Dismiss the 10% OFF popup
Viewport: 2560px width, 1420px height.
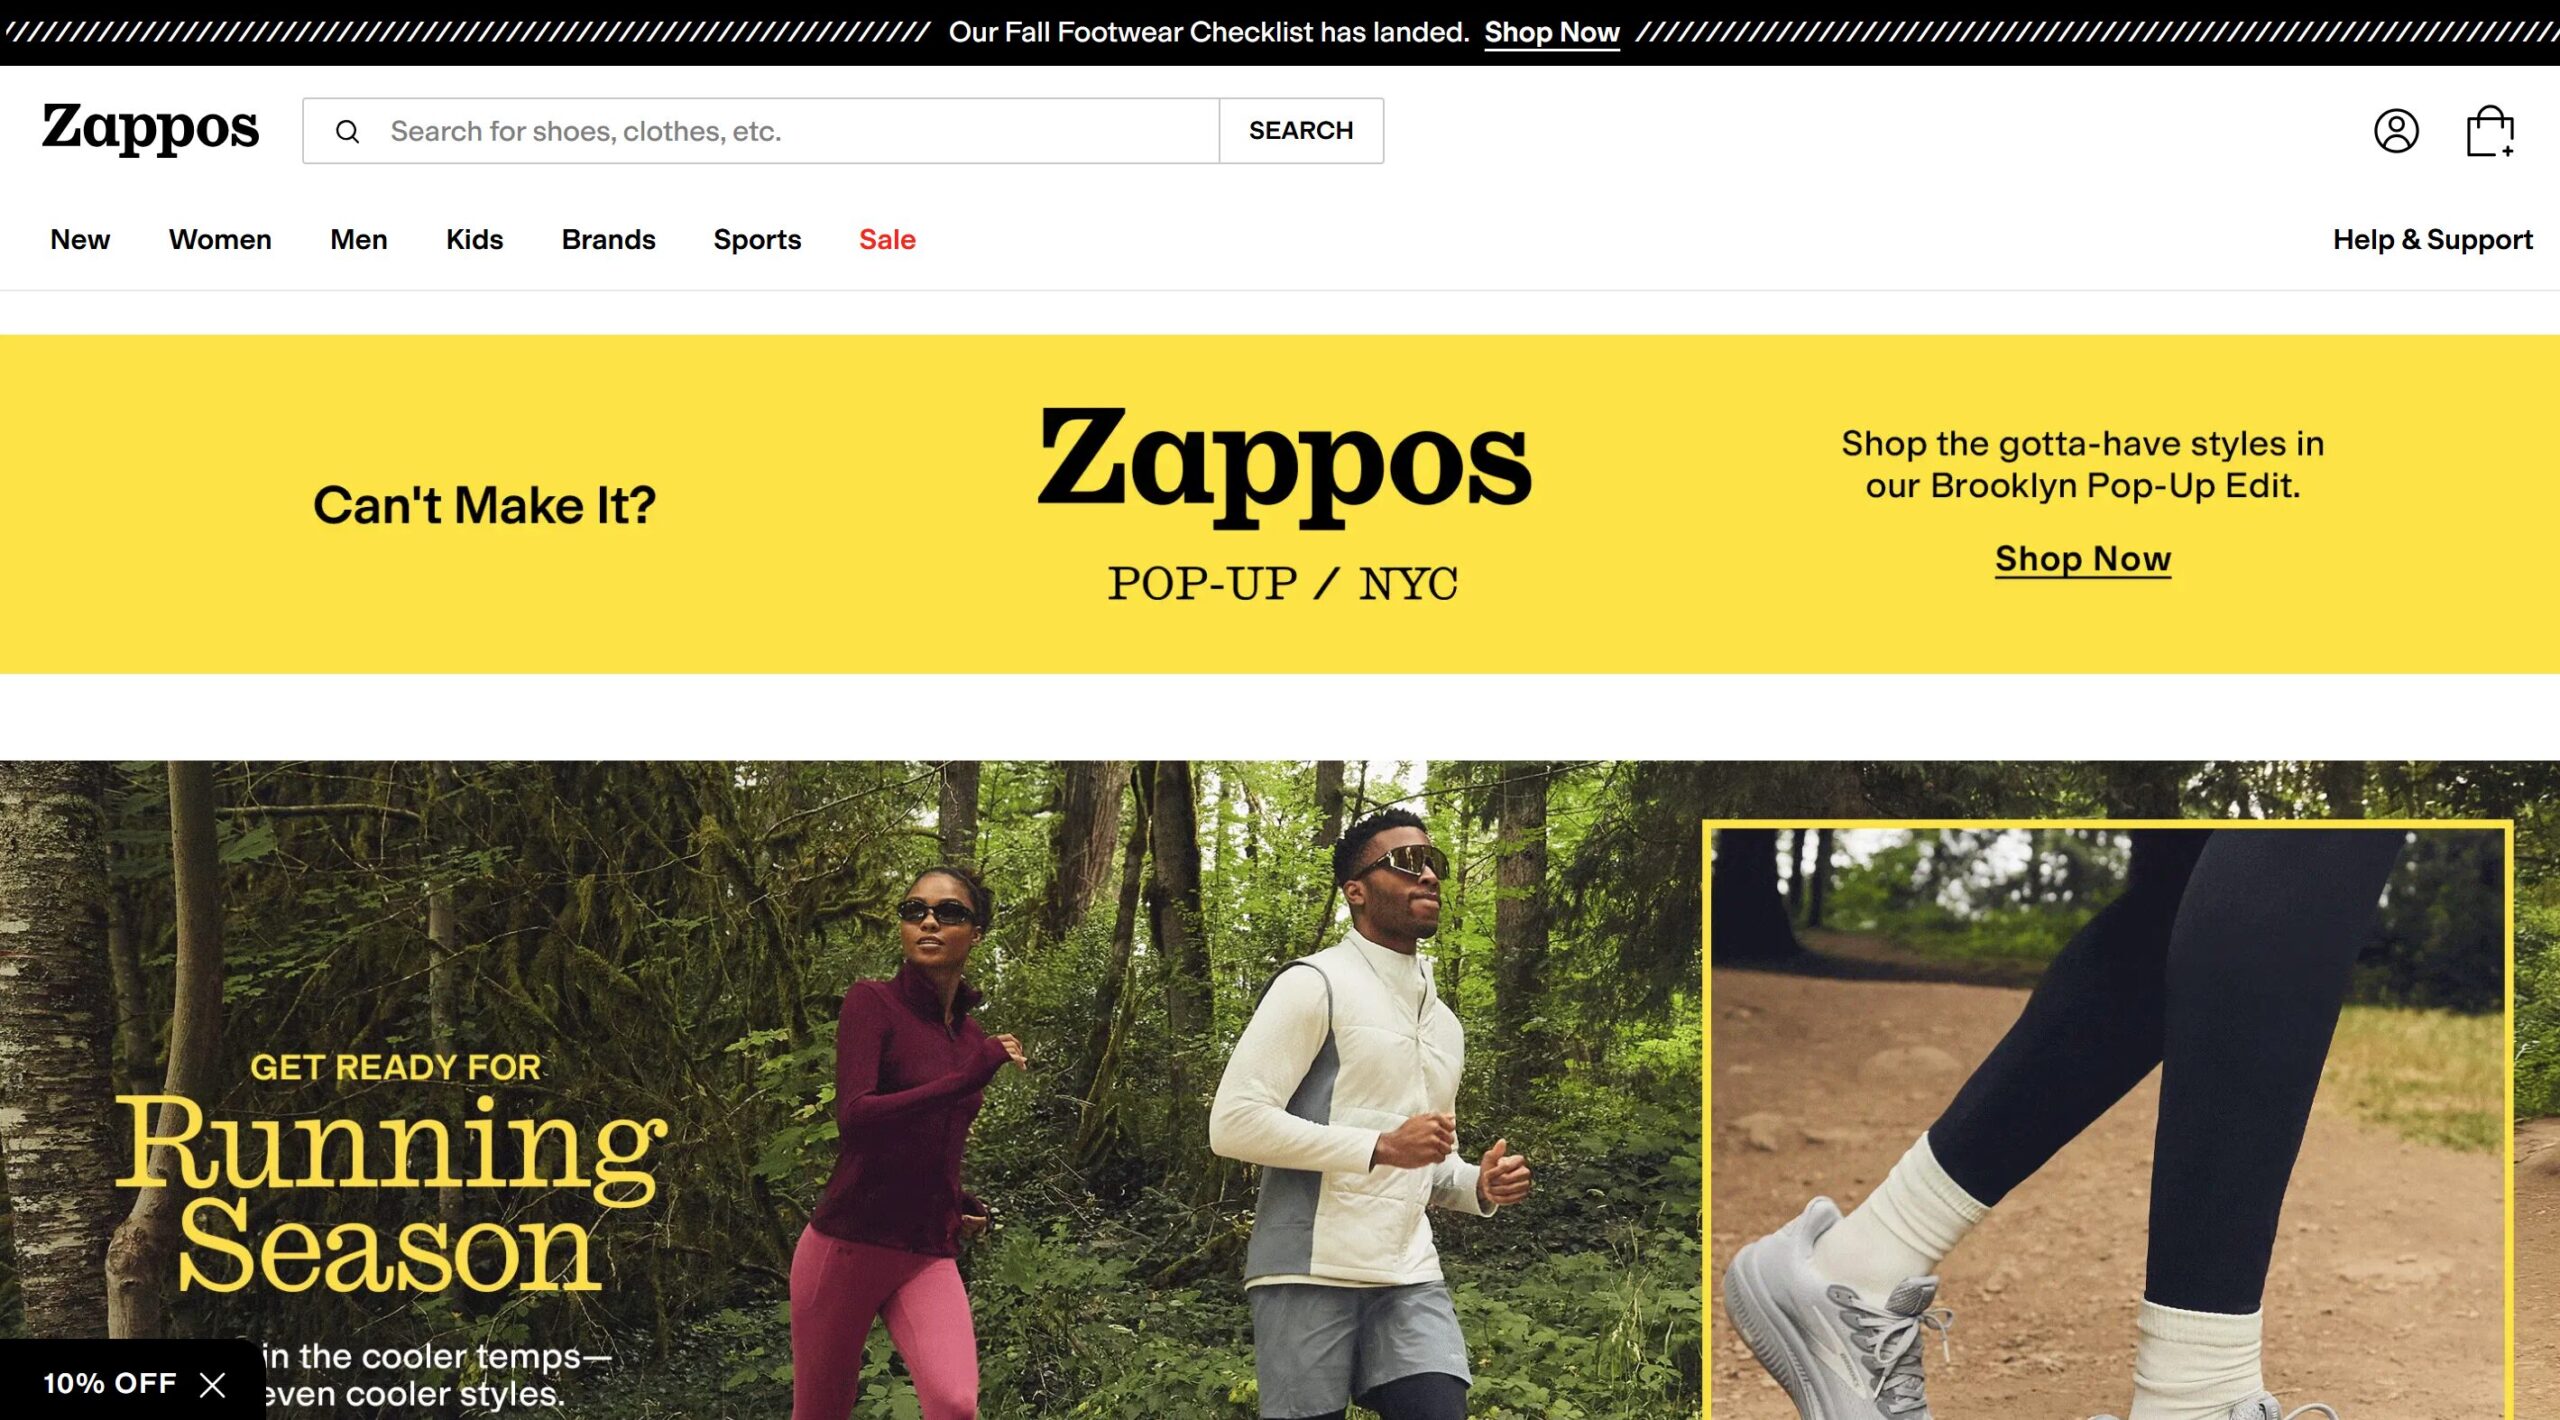coord(212,1384)
